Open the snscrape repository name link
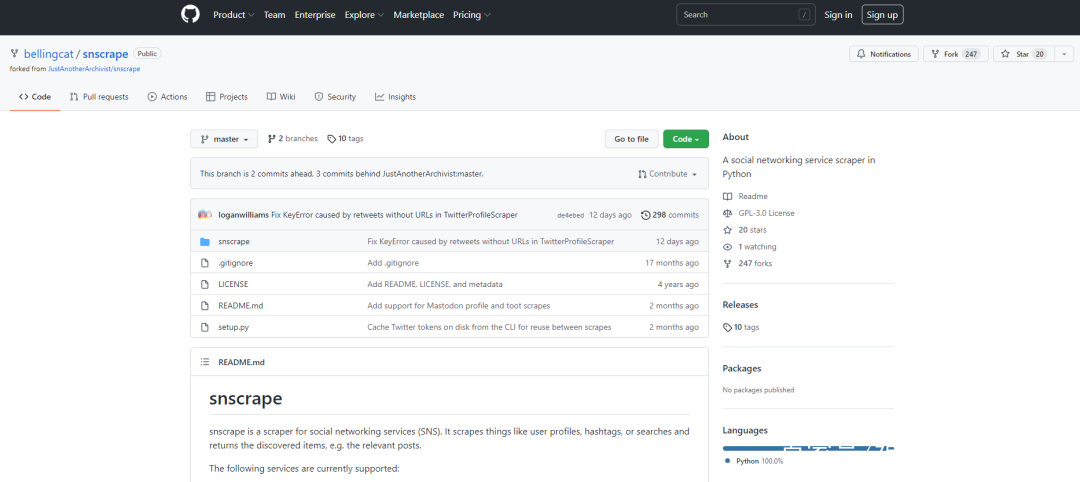 pos(105,54)
